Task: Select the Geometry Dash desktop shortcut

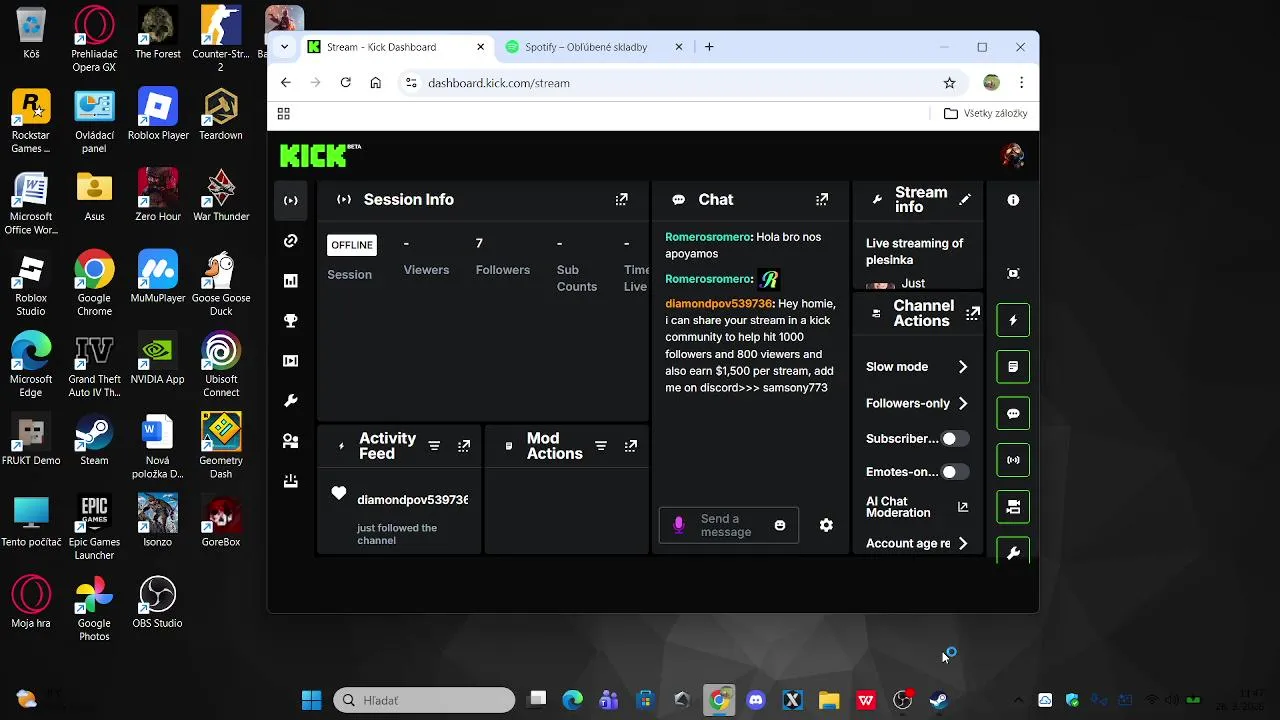Action: coord(221,446)
